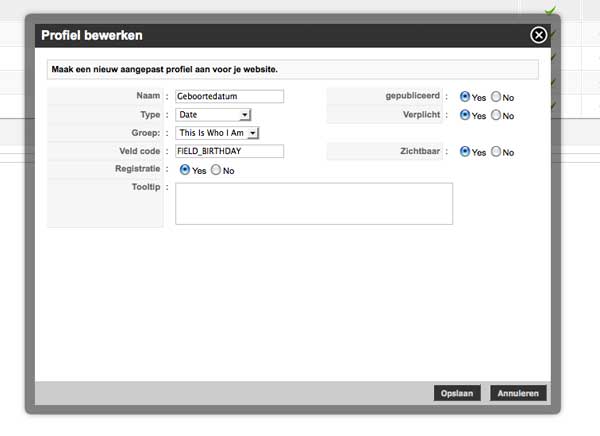Click inside the Tooltip text area
This screenshot has height=436, width=600.
point(314,204)
